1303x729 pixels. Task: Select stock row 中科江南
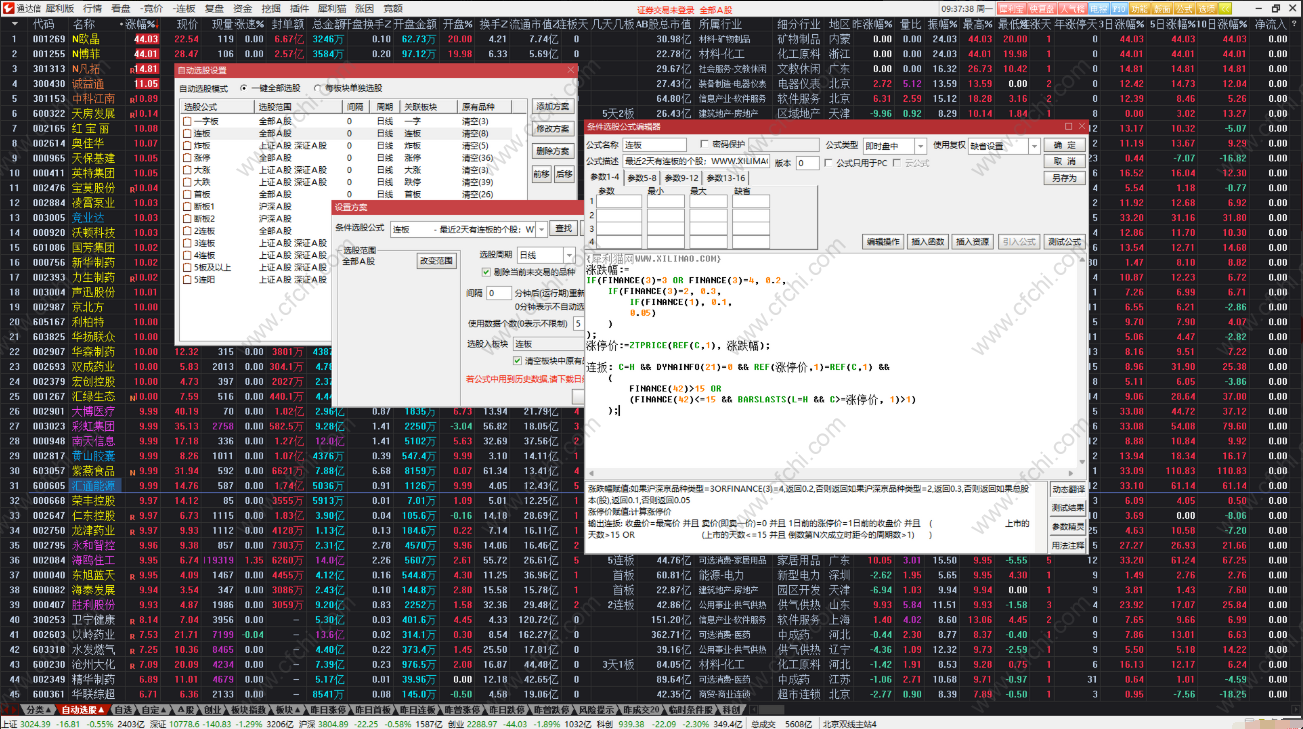(92, 99)
